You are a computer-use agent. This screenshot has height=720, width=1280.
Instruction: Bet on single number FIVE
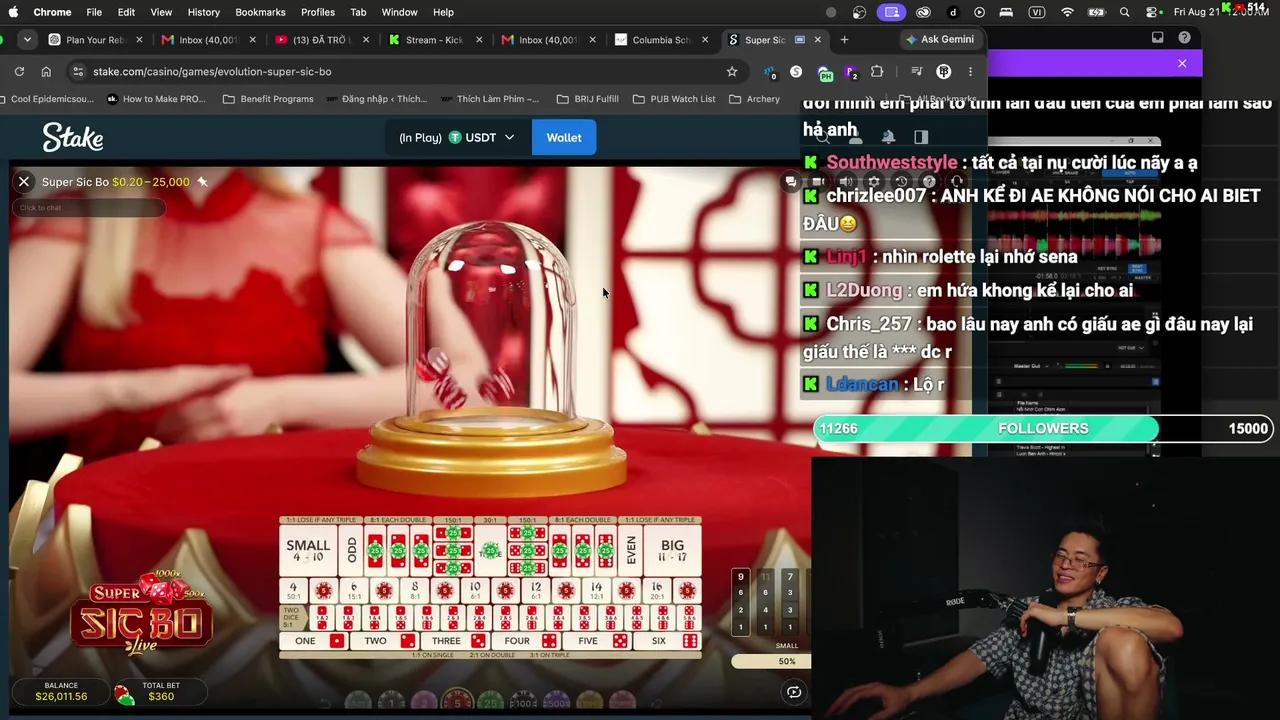point(597,641)
